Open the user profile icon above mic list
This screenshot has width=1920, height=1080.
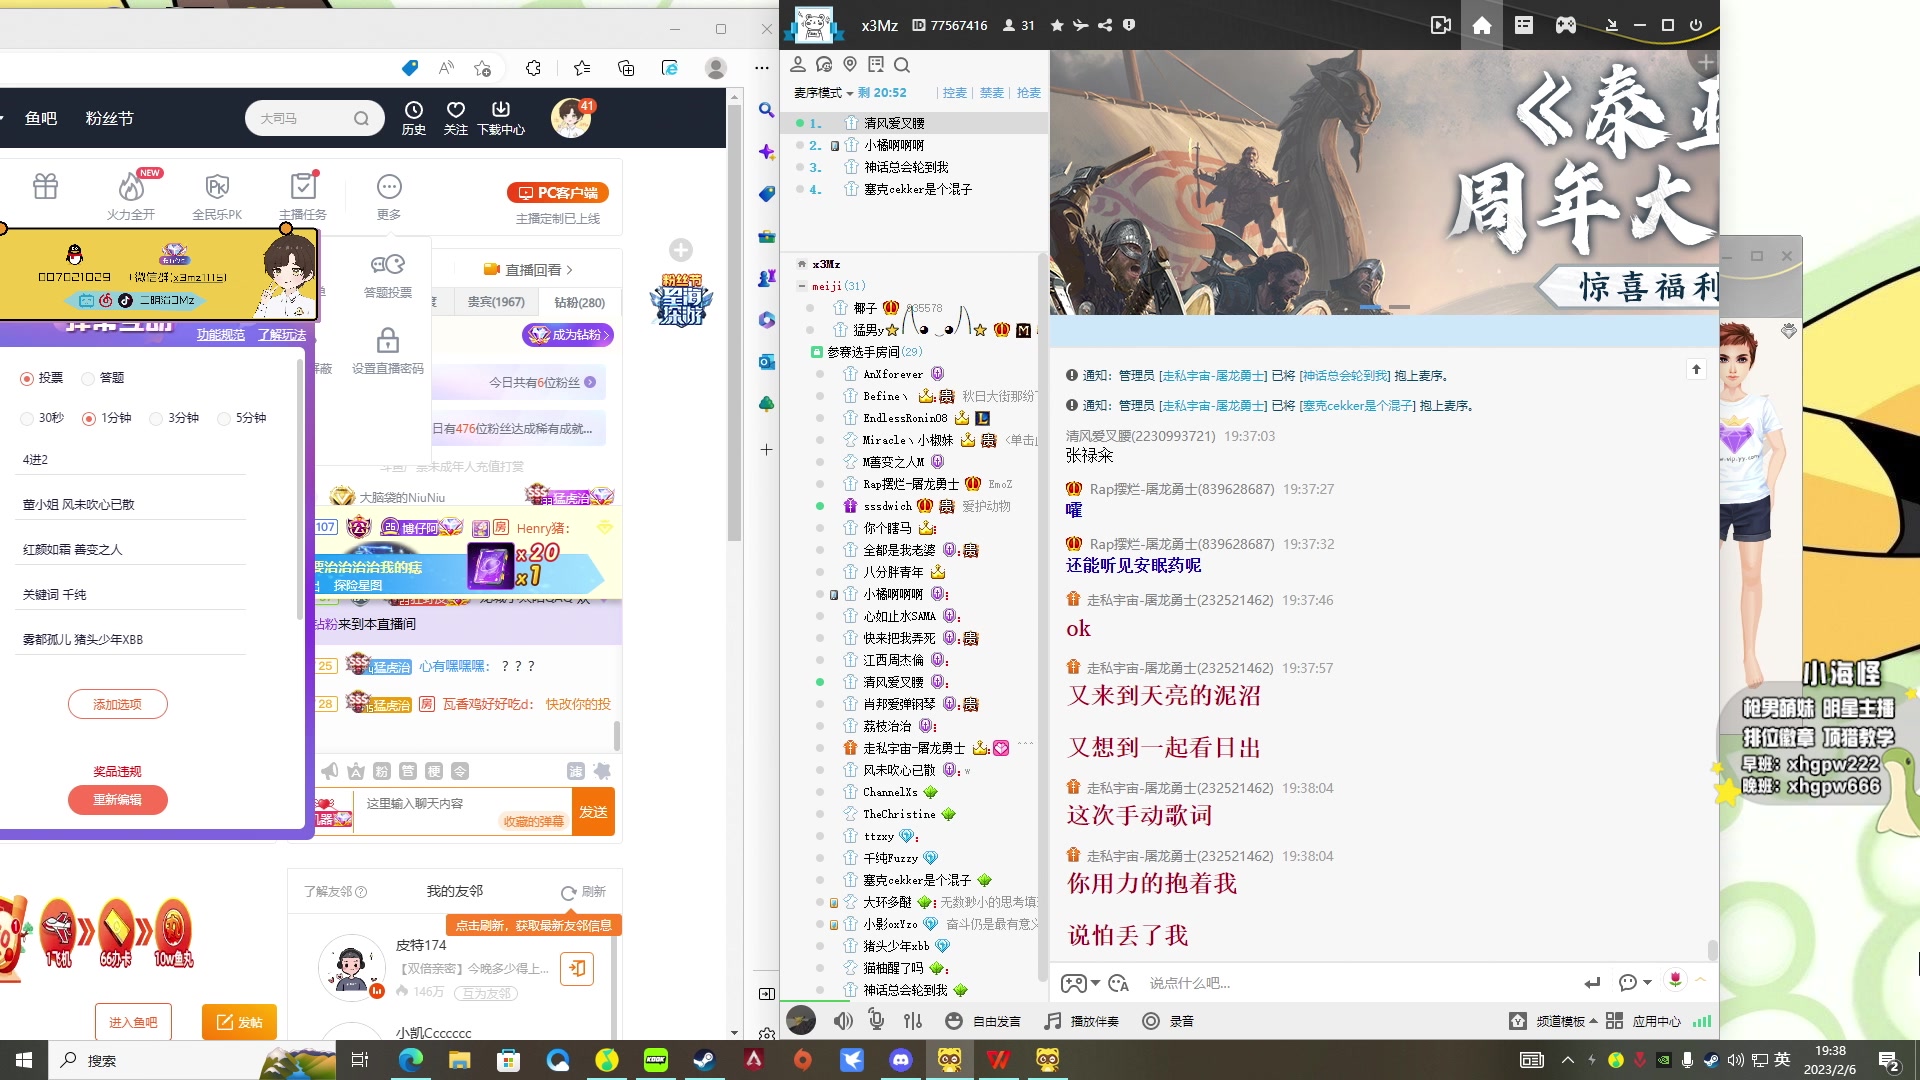point(798,65)
